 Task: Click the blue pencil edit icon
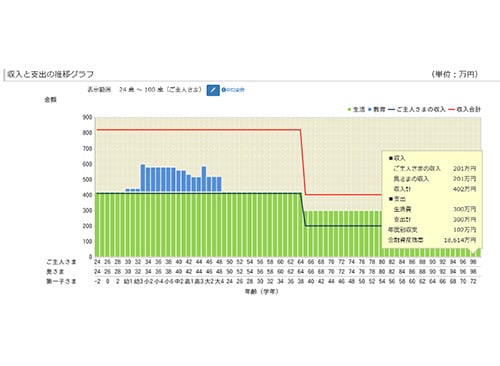[x=213, y=90]
